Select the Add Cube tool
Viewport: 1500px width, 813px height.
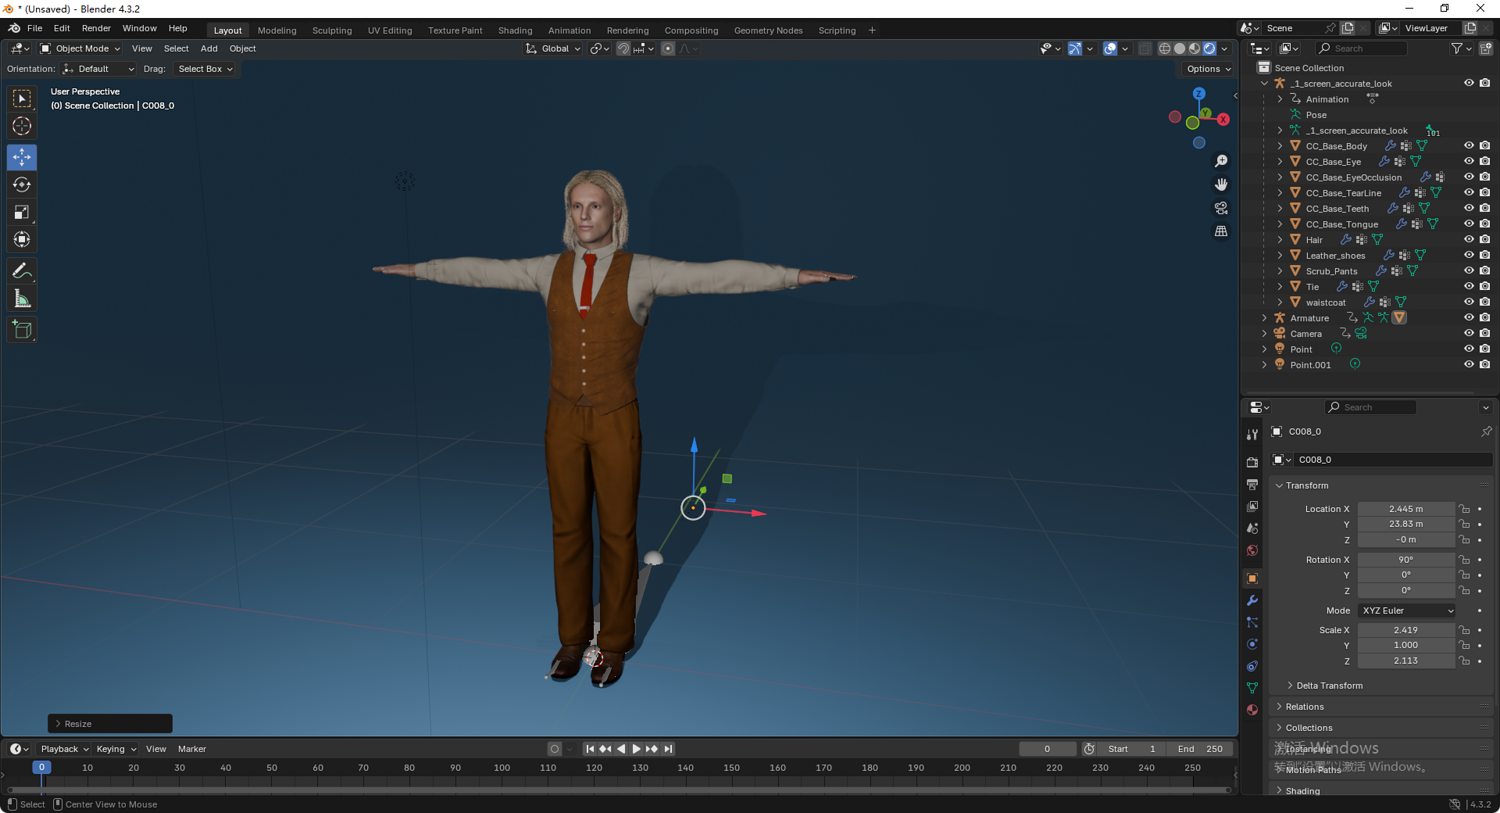(x=22, y=330)
